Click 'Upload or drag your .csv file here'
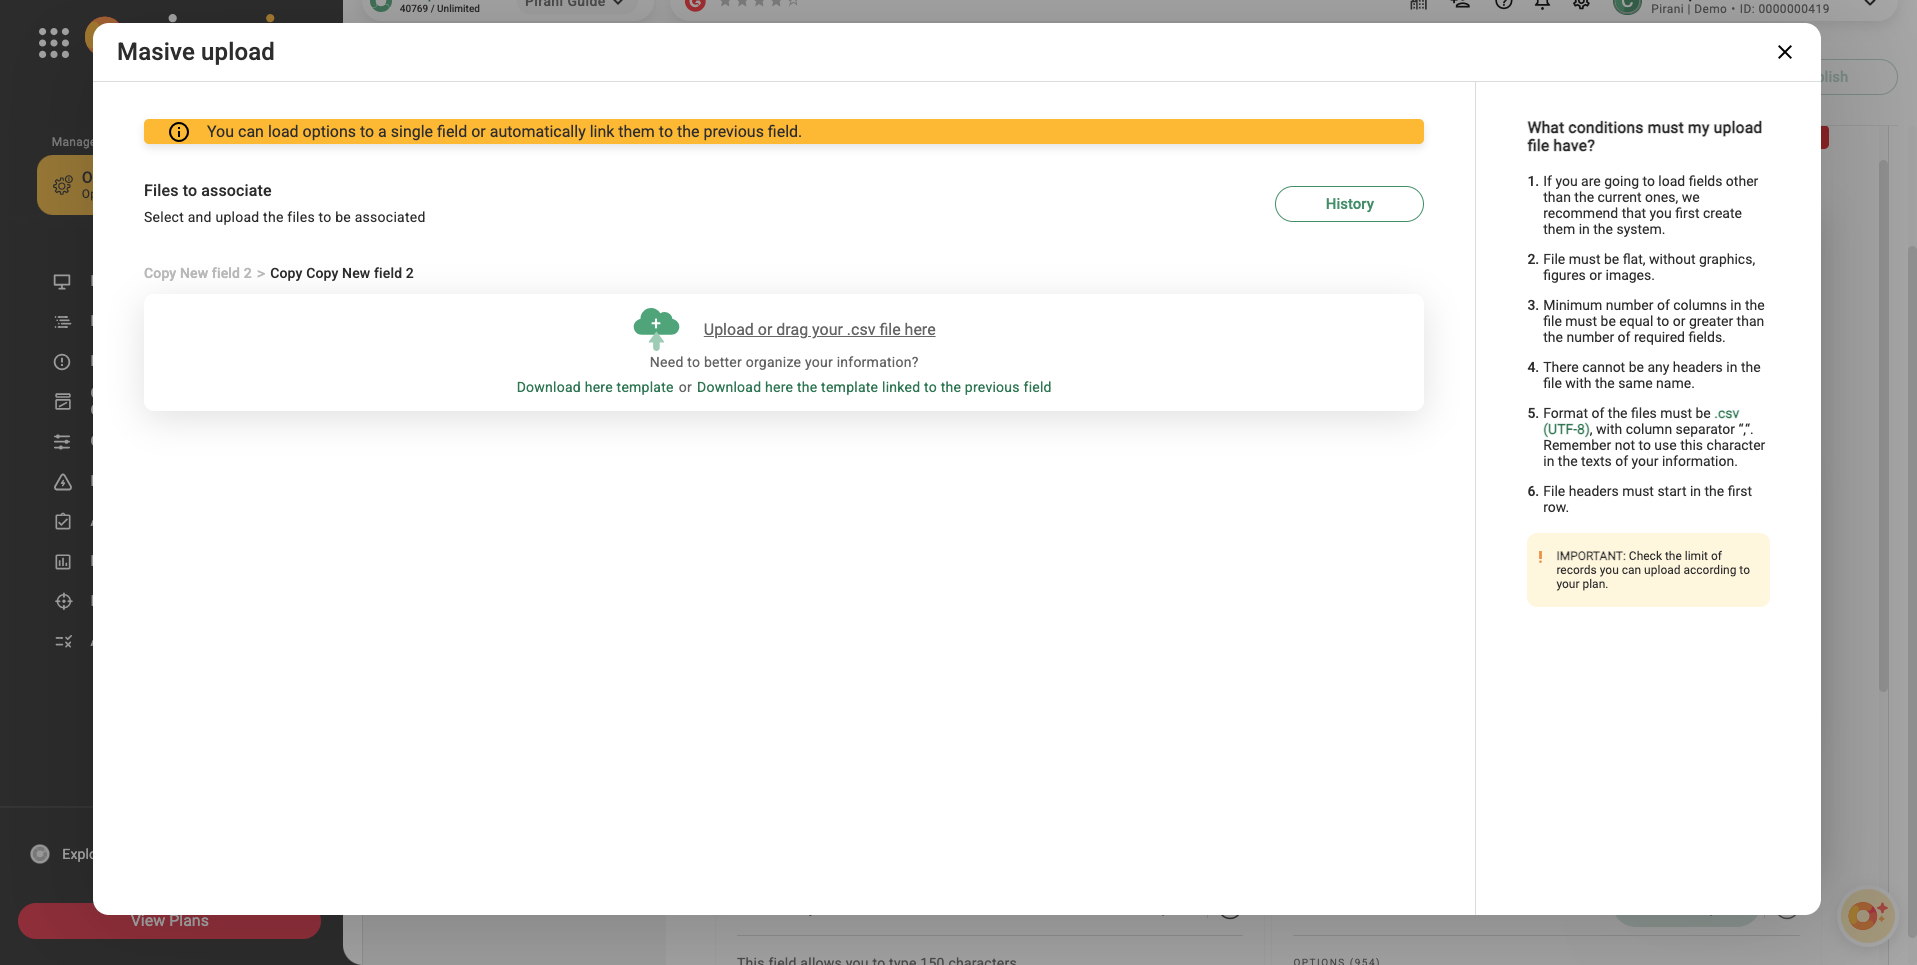 819,330
